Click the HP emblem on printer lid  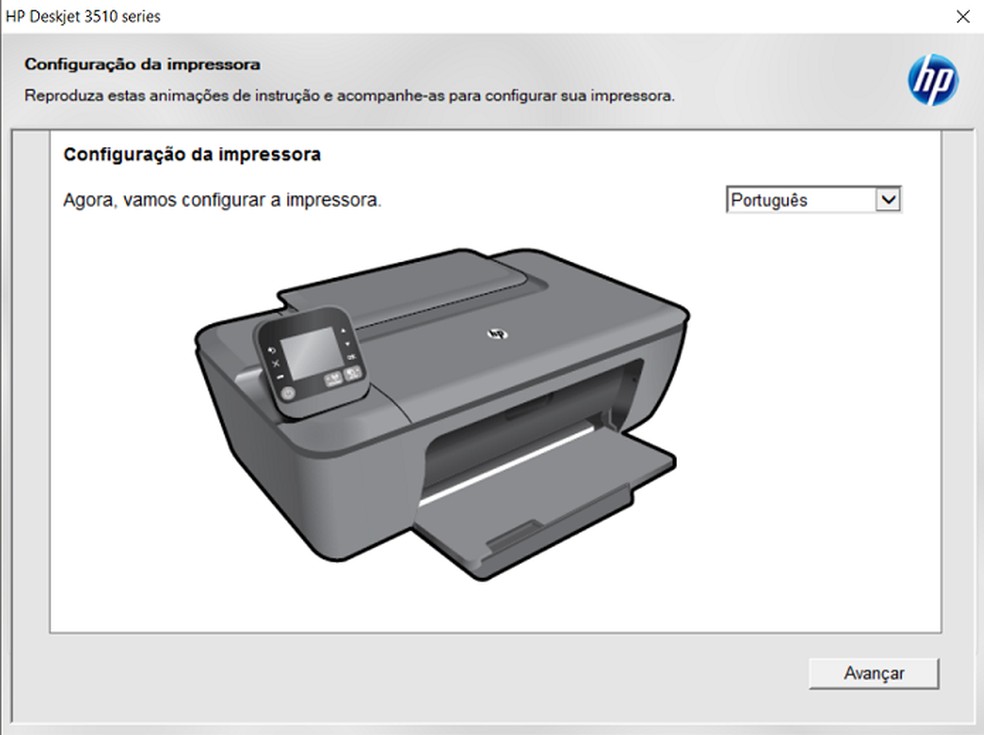click(x=493, y=333)
